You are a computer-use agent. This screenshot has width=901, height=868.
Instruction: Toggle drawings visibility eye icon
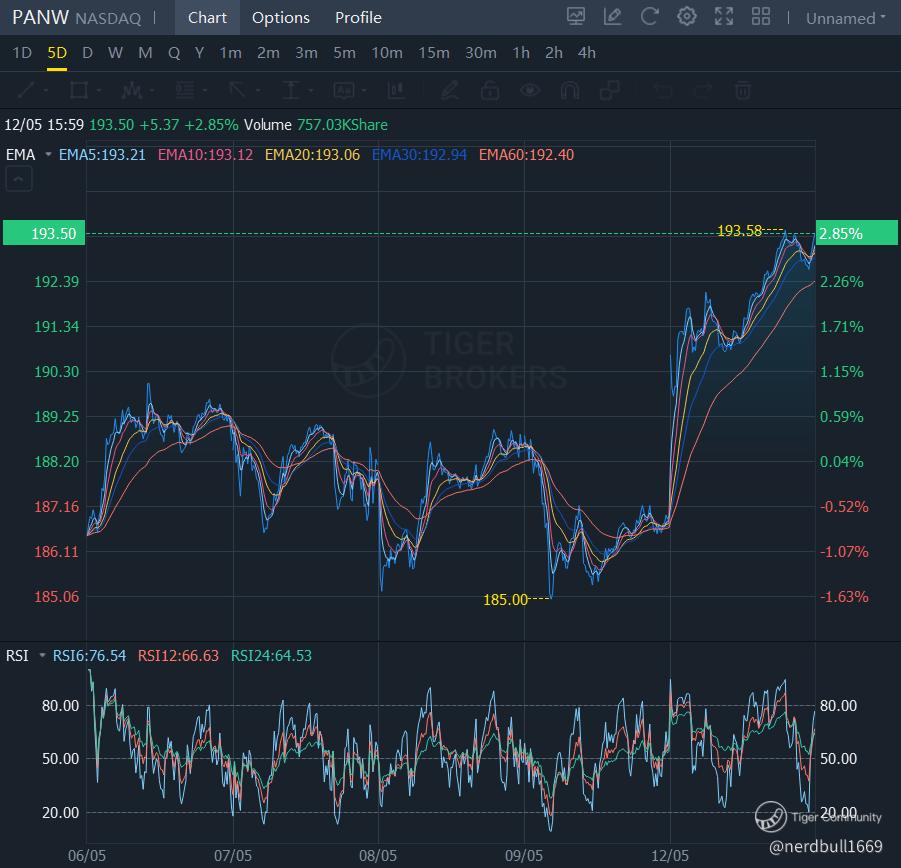[530, 90]
